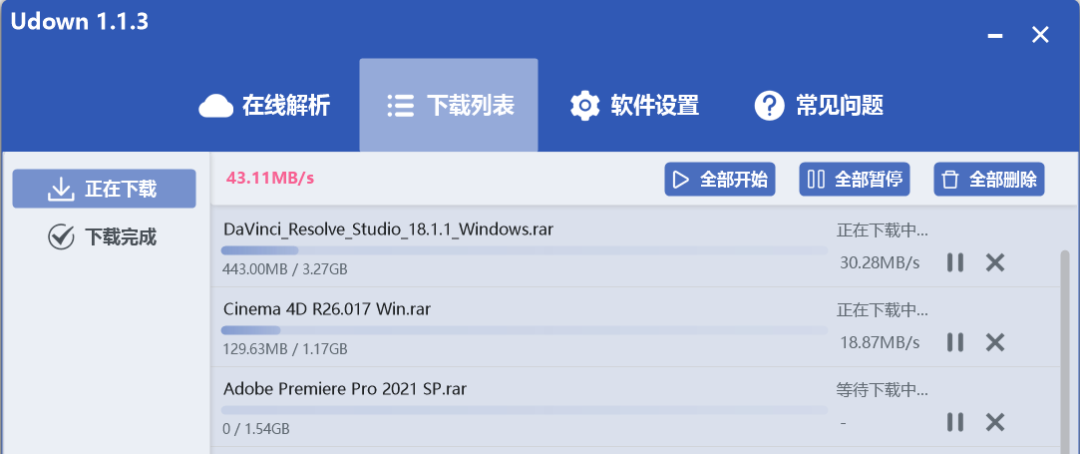Select 正在下载 in the sidebar
Image resolution: width=1080 pixels, height=454 pixels.
pyautogui.click(x=104, y=189)
